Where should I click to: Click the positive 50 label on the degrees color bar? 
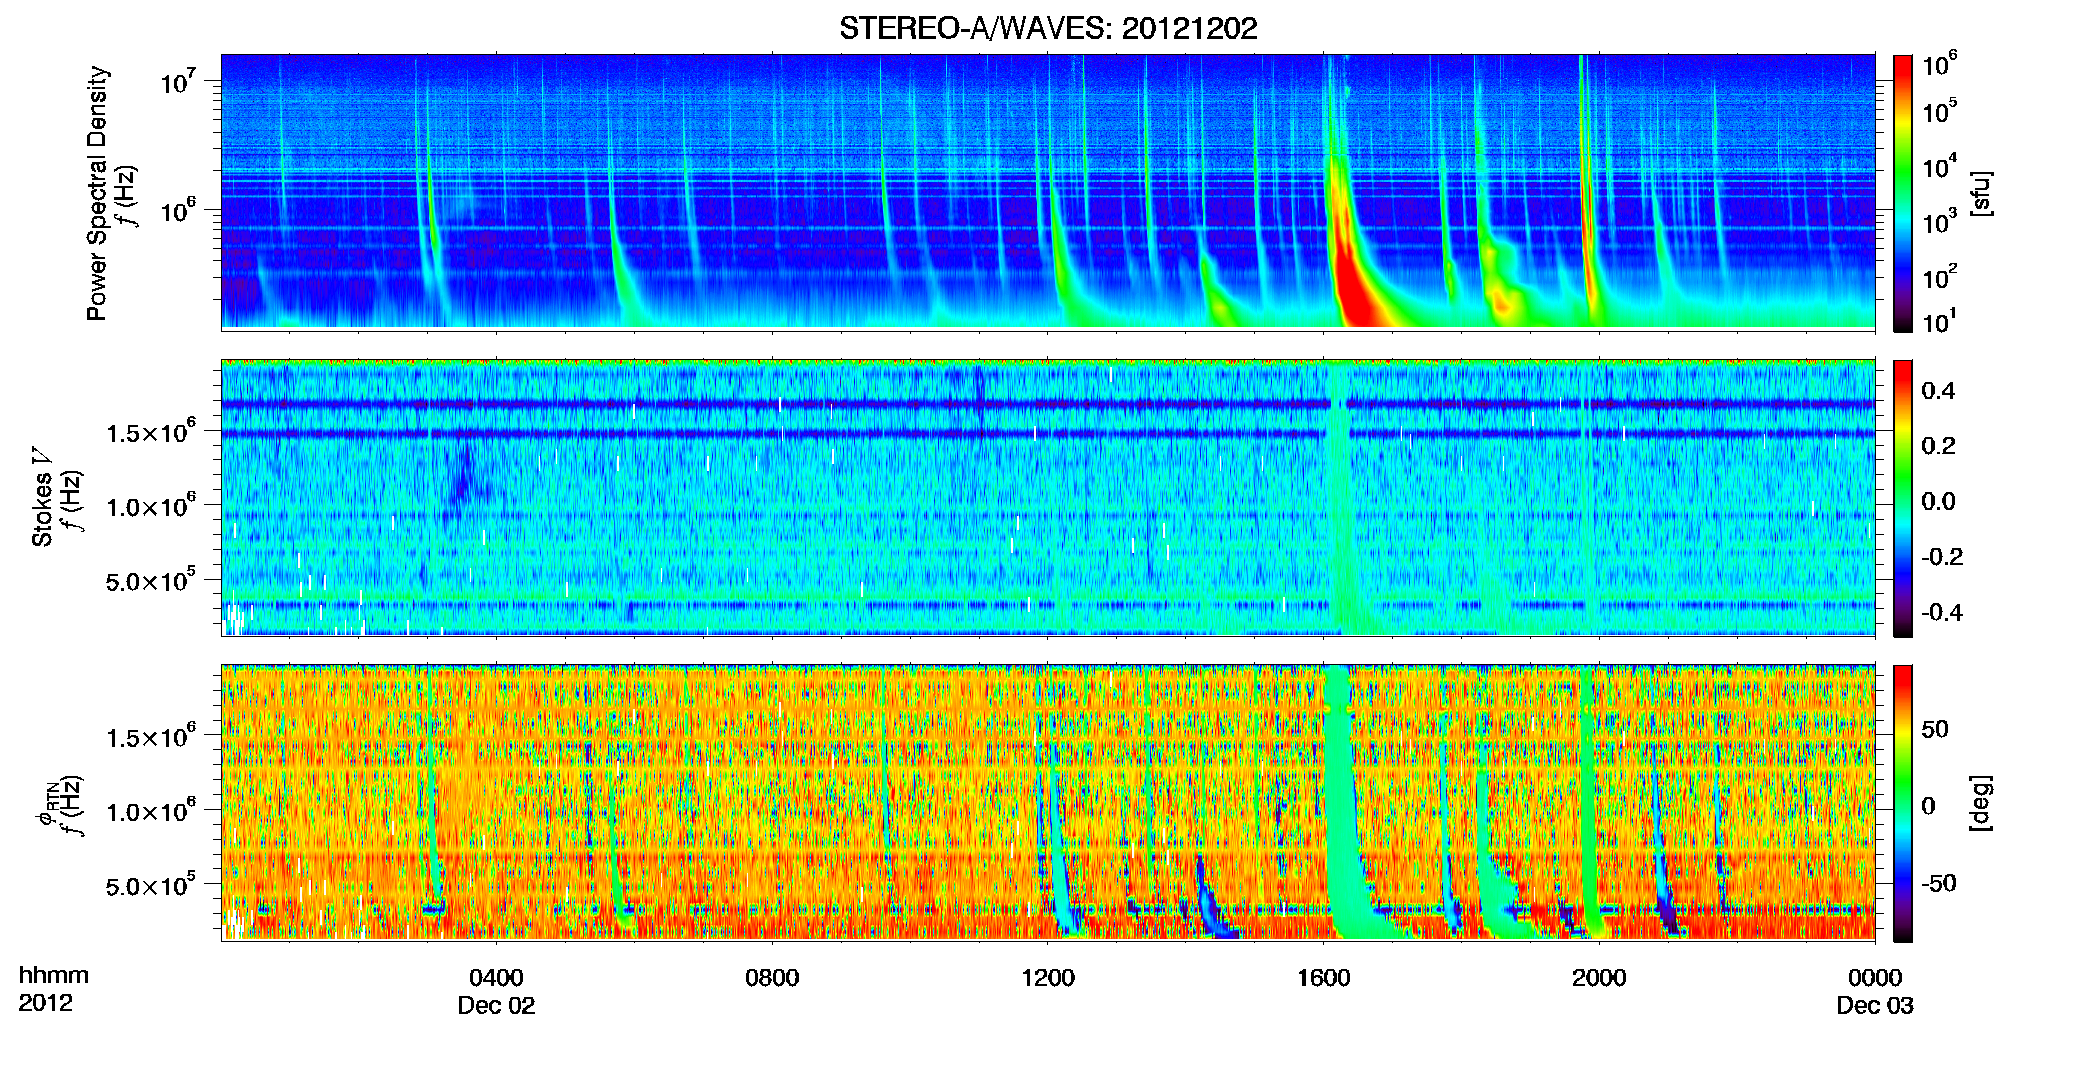(1935, 729)
